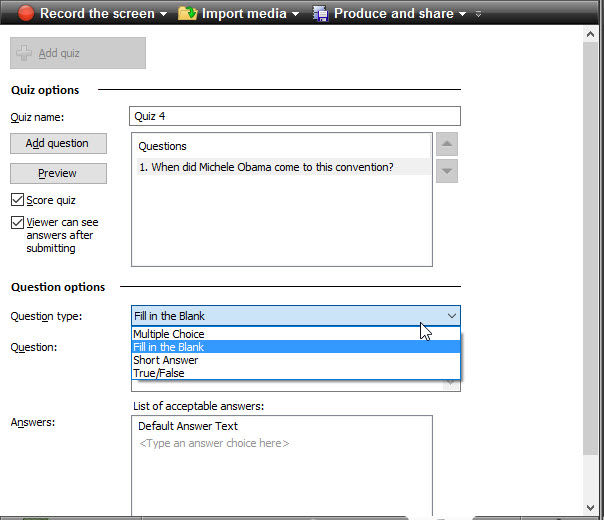Click the Produce and share icon

coord(320,13)
